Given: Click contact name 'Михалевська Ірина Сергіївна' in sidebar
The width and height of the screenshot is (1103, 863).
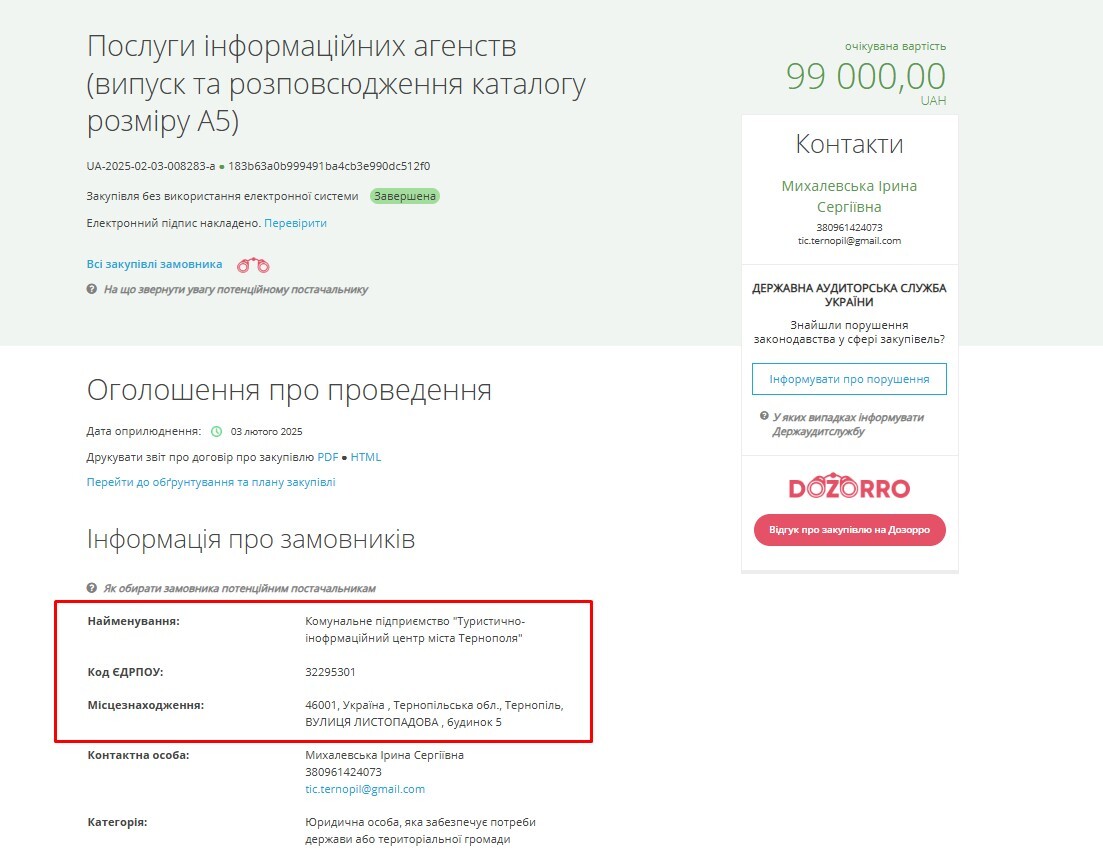Looking at the screenshot, I should (849, 196).
